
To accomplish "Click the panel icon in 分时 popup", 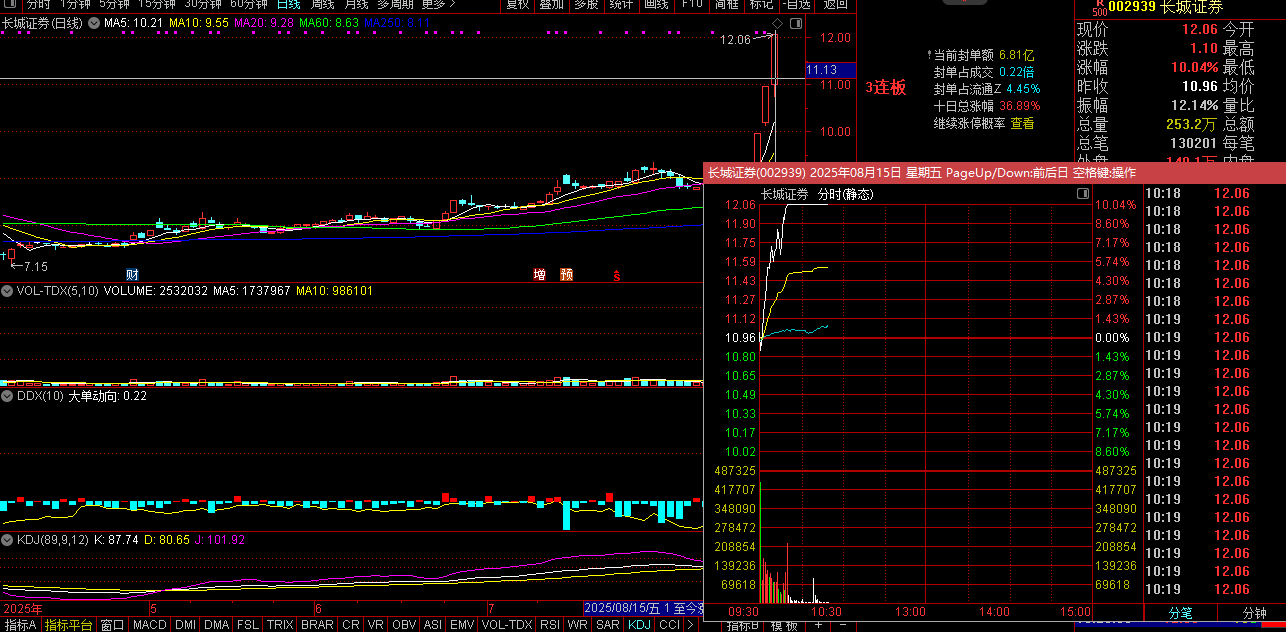I will (x=1082, y=194).
